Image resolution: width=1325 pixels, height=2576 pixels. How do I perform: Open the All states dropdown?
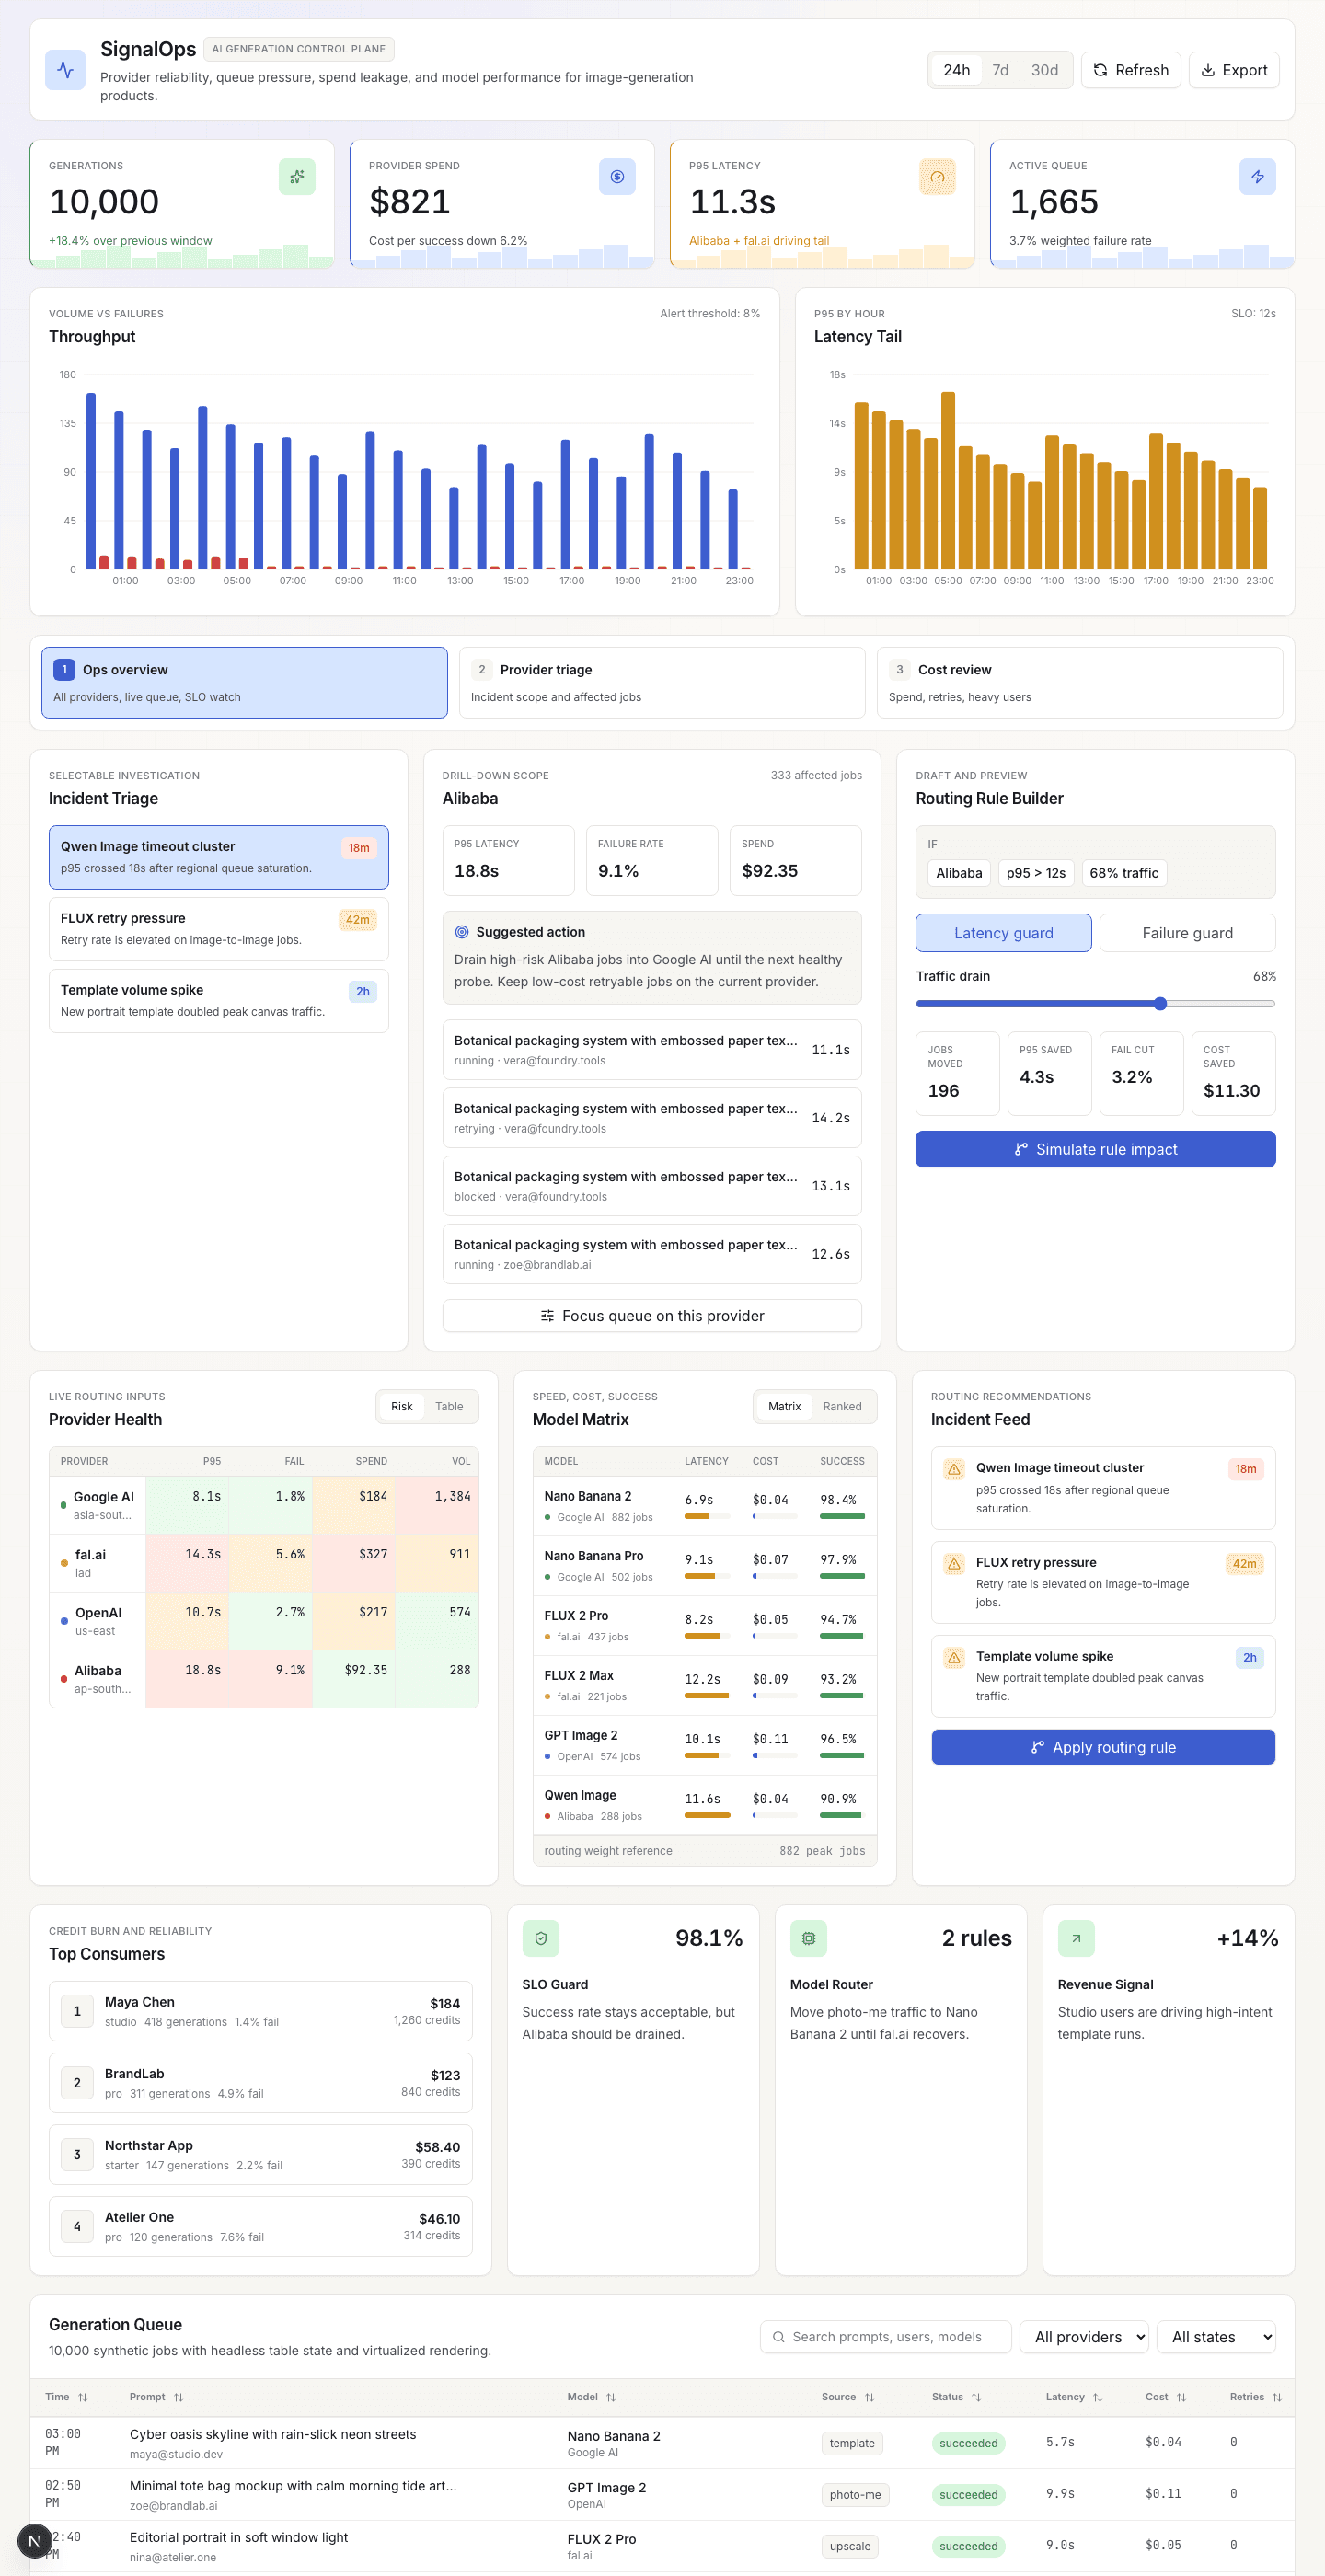coord(1216,2337)
